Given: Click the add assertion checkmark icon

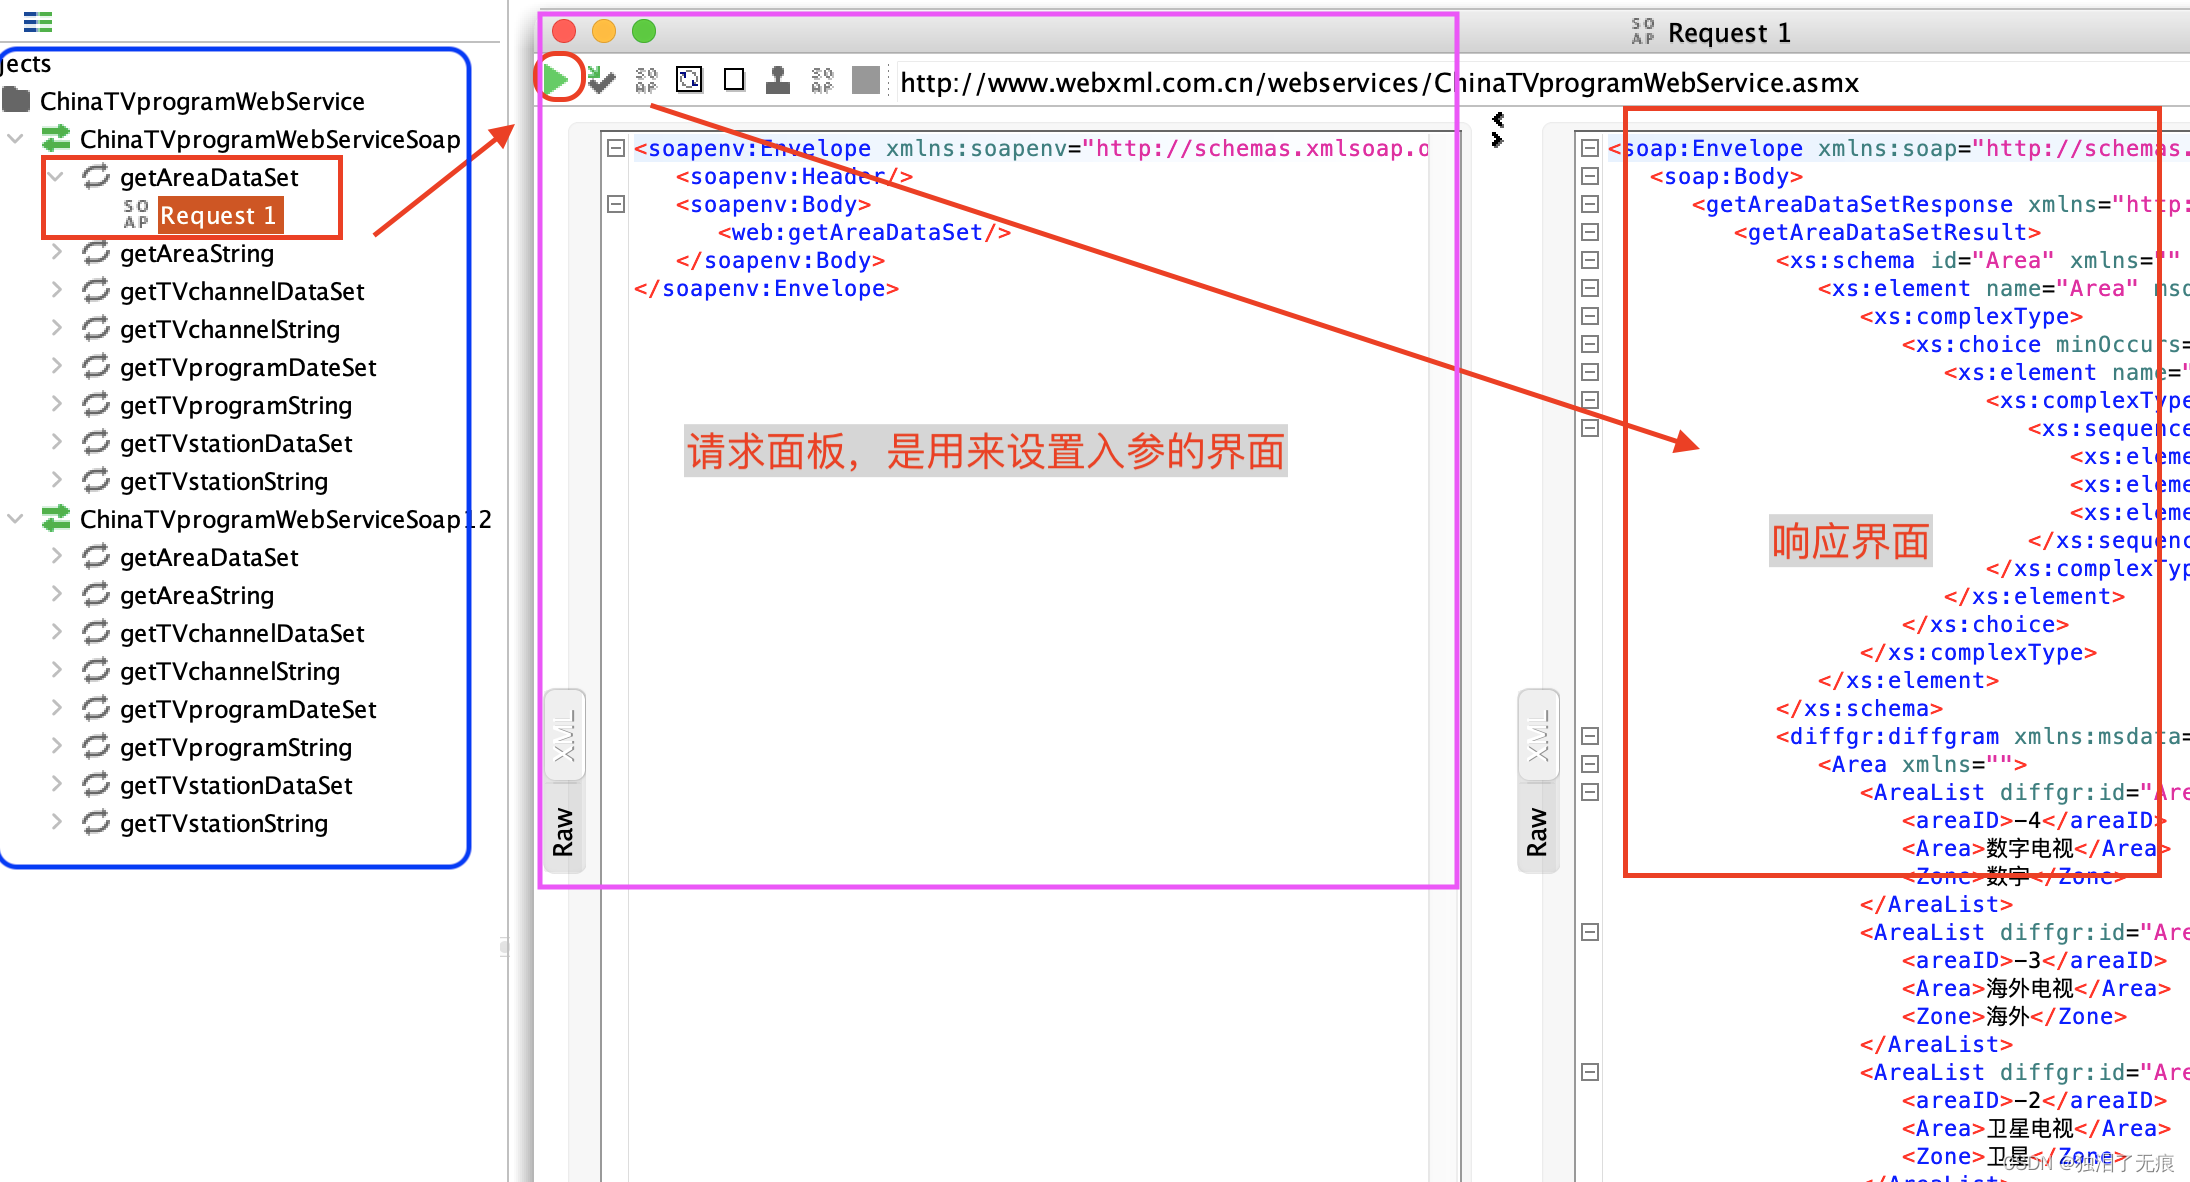Looking at the screenshot, I should tap(601, 79).
